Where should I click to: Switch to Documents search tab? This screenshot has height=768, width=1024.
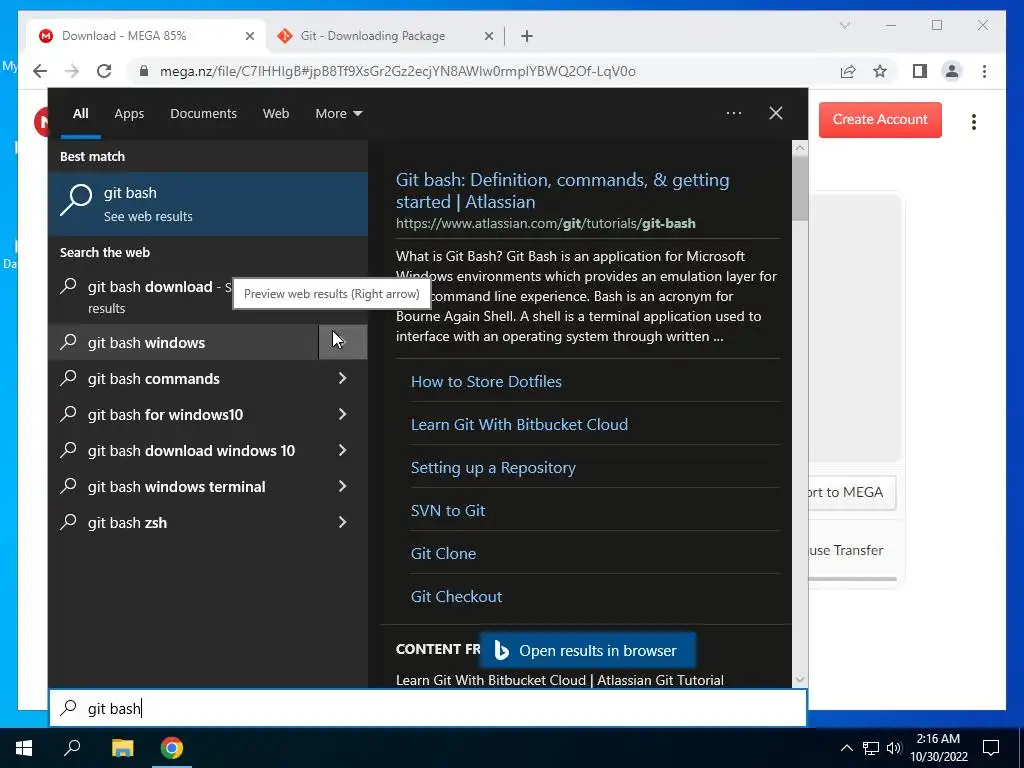tap(203, 113)
